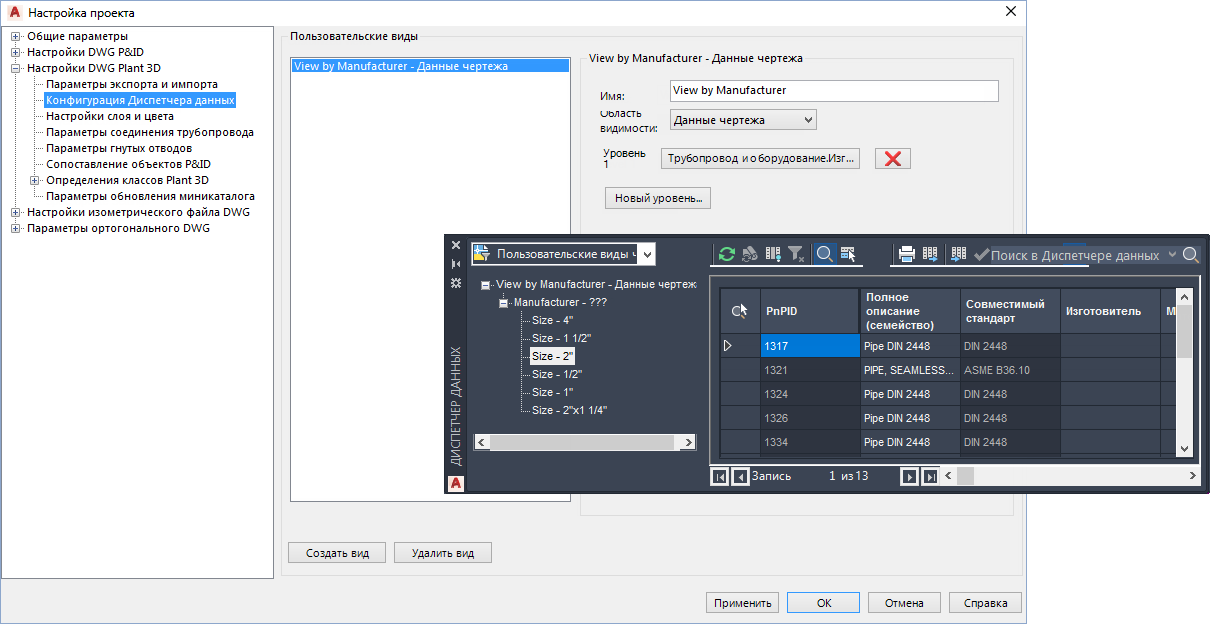Expand Параметры ортогонального DWG node

(x=15, y=228)
